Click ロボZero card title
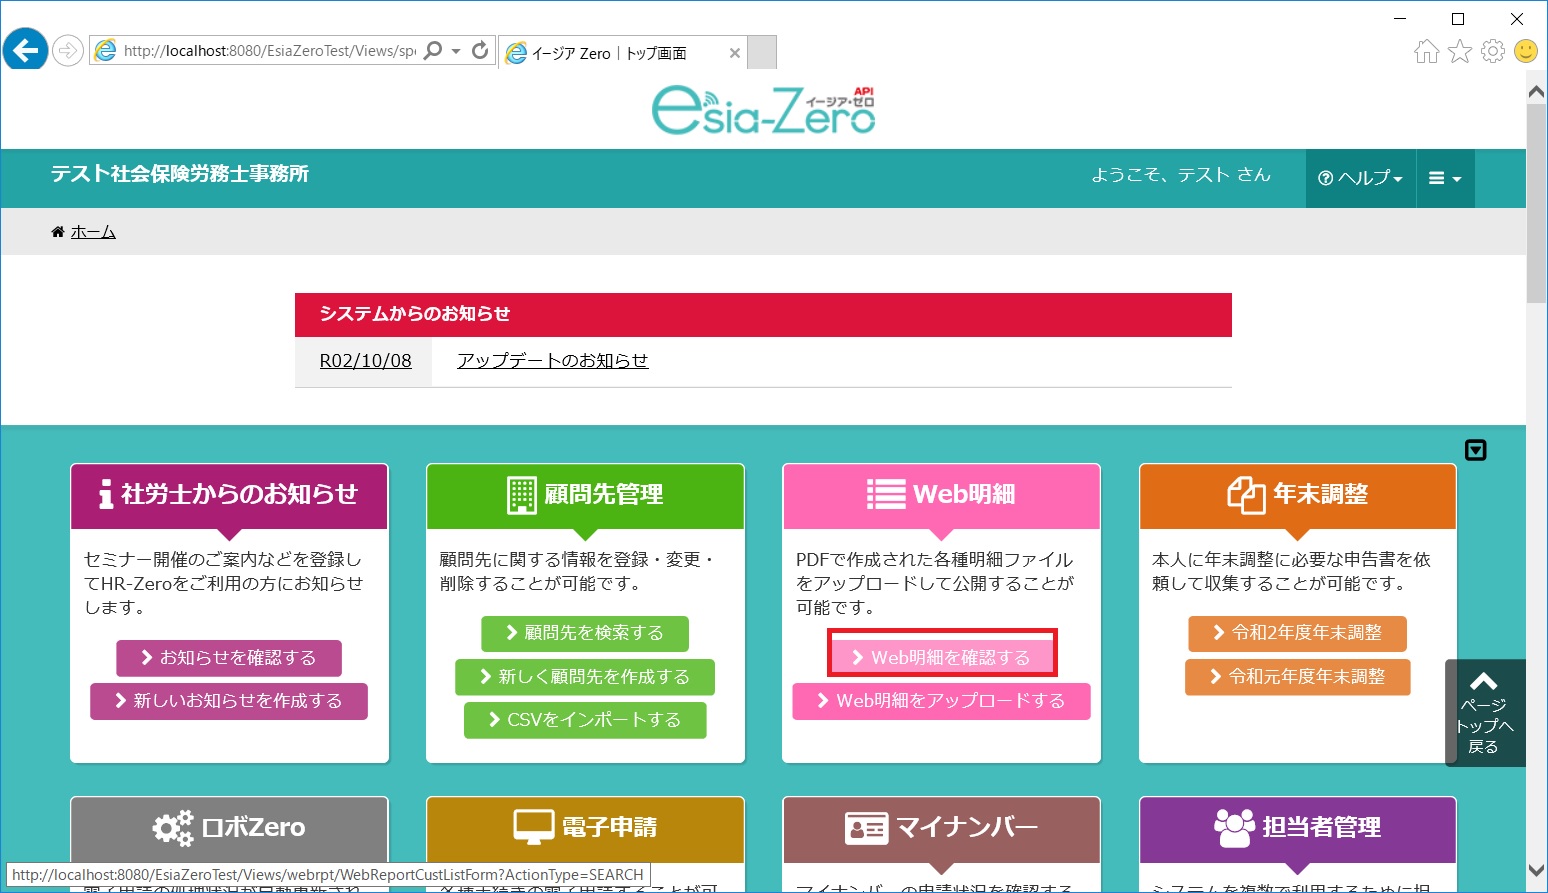 pos(254,828)
